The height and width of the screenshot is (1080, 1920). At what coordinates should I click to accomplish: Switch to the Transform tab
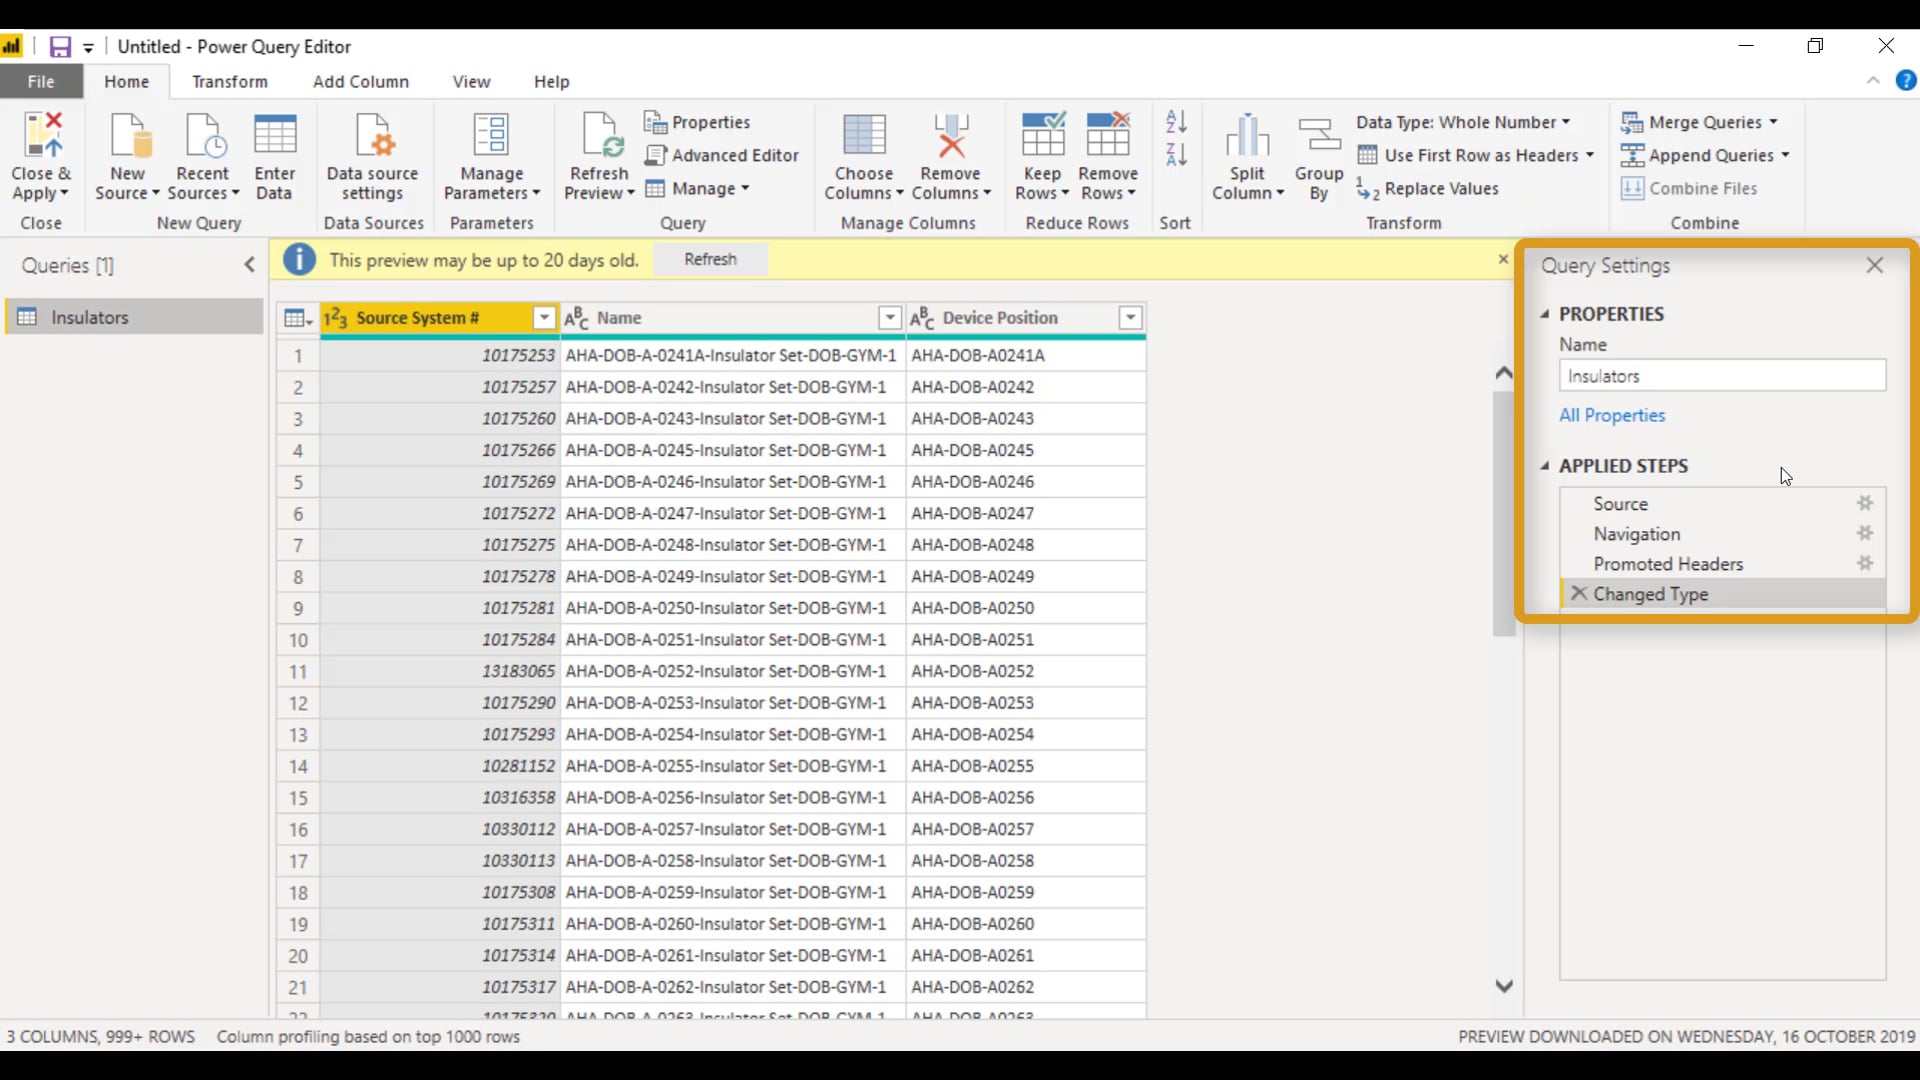tap(230, 81)
